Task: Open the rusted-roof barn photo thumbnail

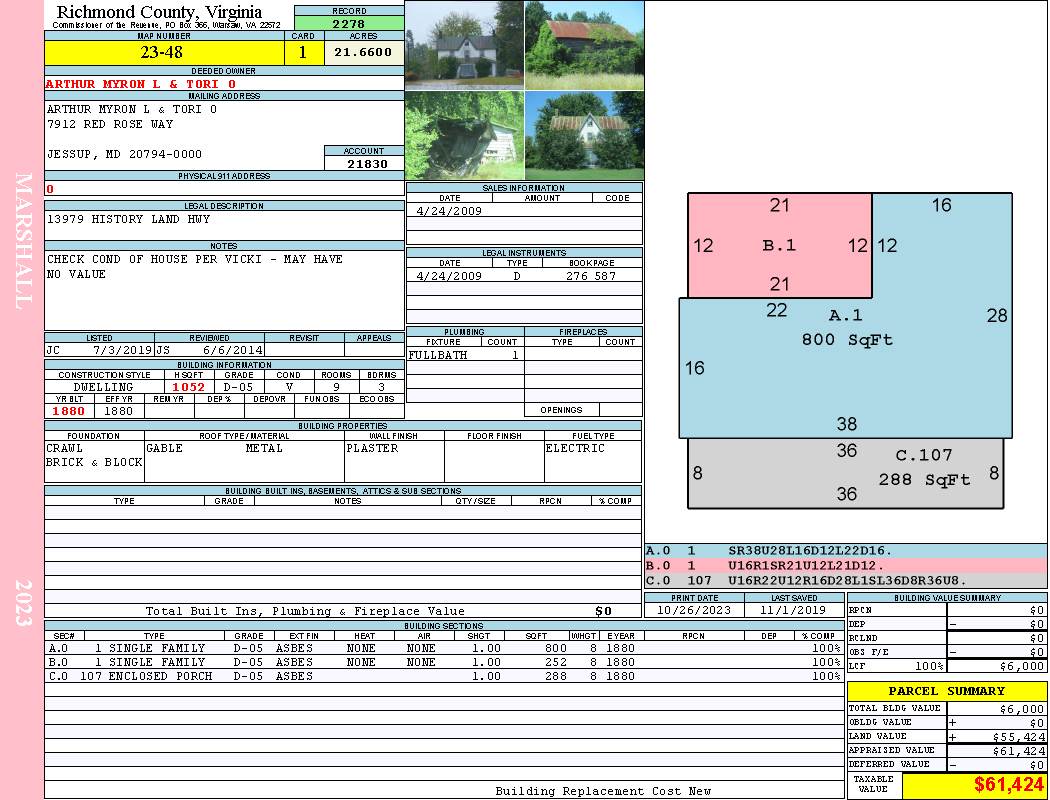Action: [585, 45]
